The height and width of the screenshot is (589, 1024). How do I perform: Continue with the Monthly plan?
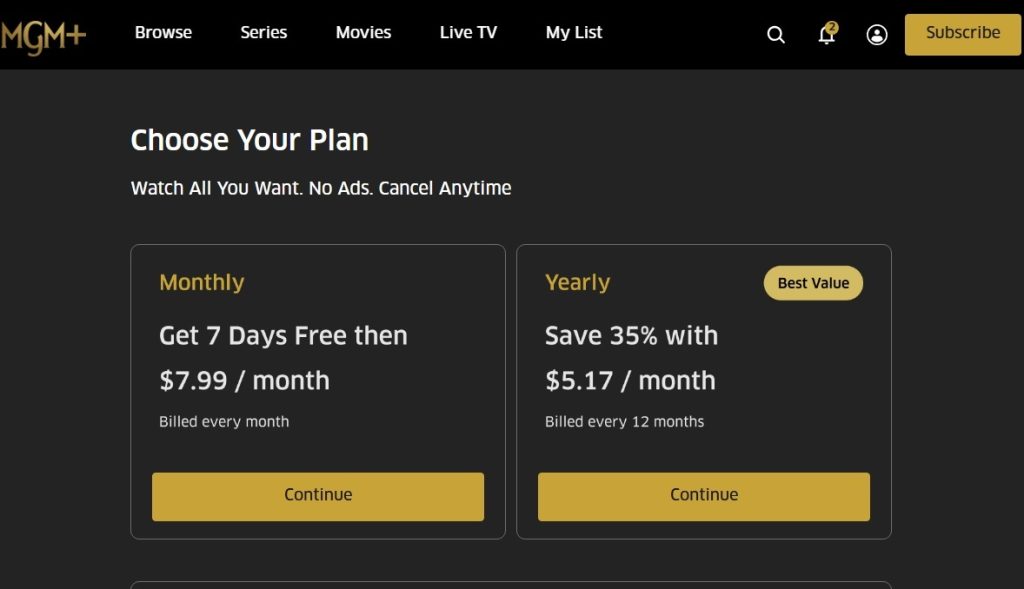317,495
